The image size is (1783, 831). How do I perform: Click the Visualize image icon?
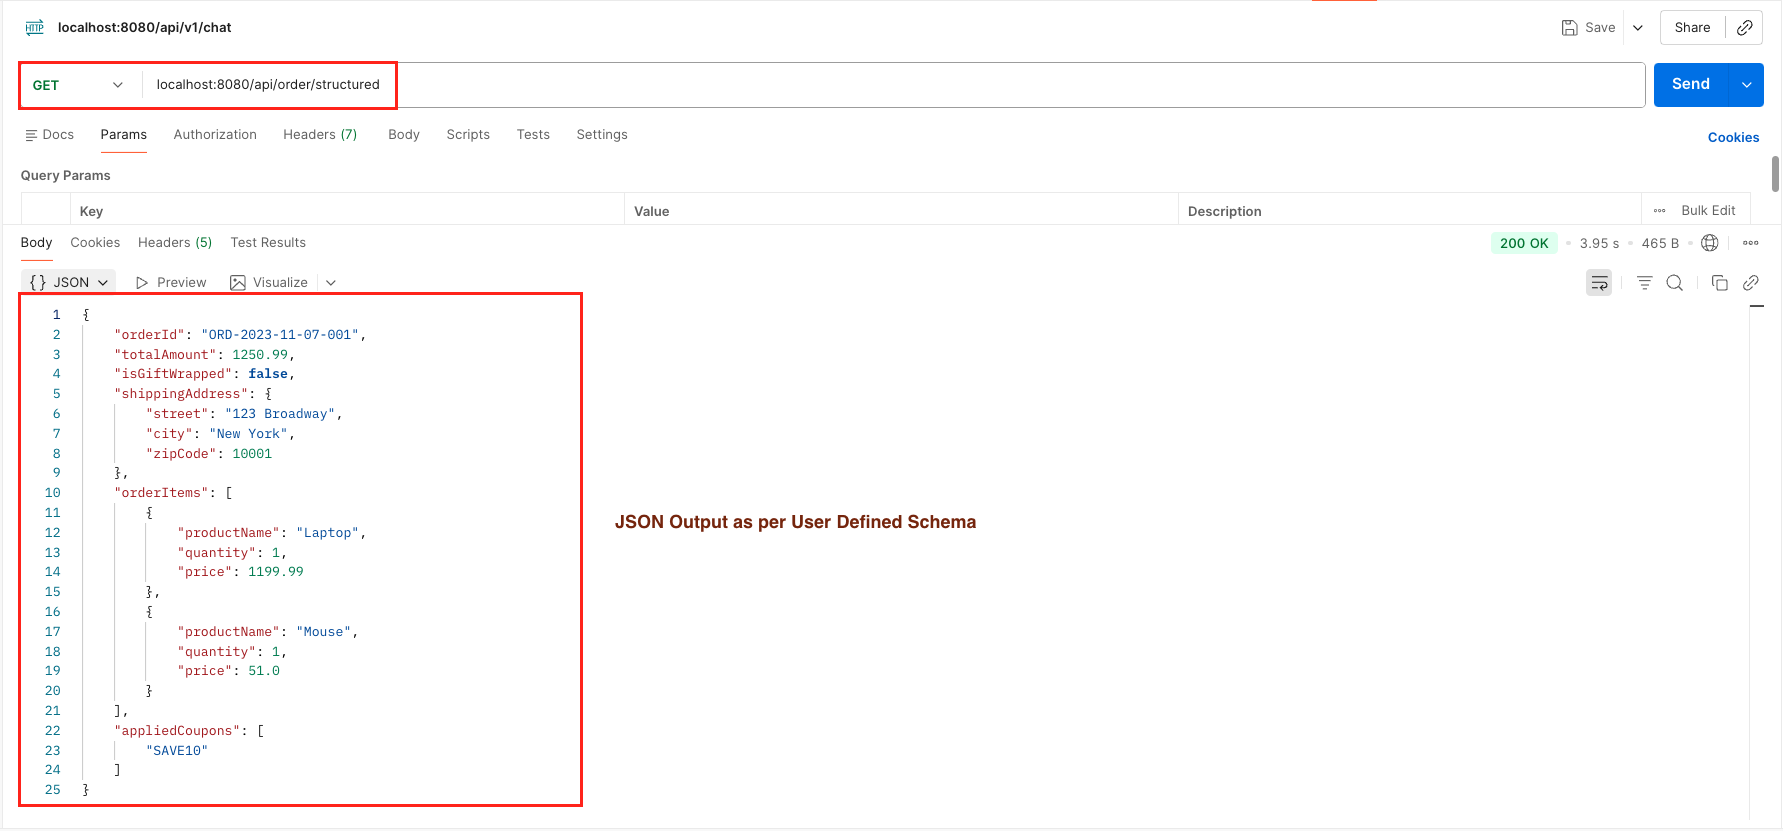click(238, 283)
